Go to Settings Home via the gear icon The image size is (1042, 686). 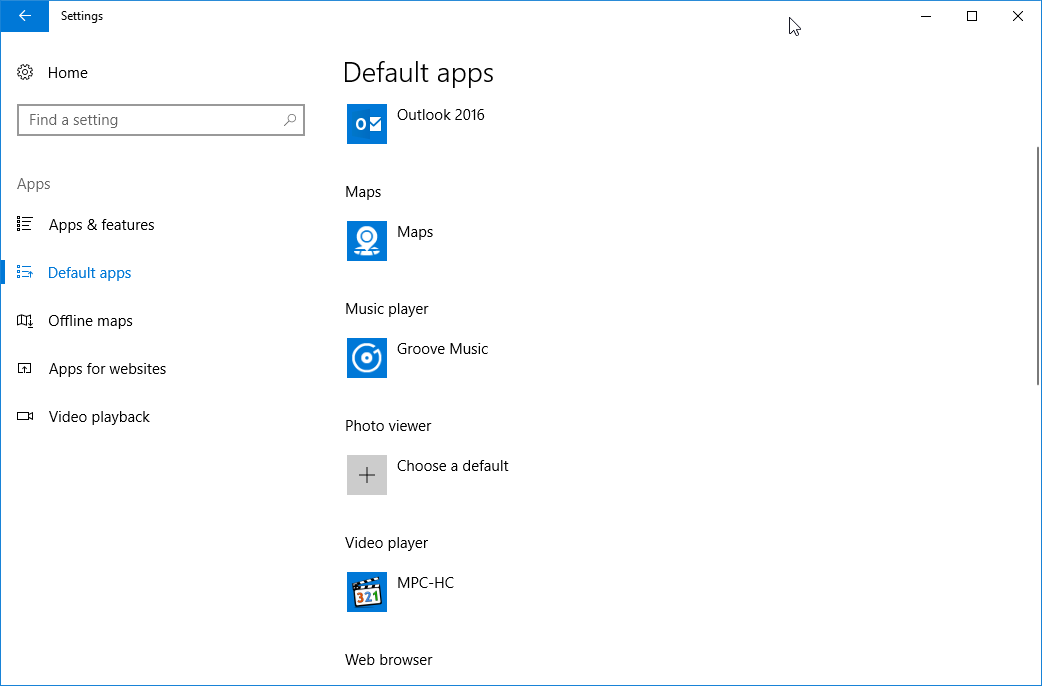pyautogui.click(x=26, y=73)
